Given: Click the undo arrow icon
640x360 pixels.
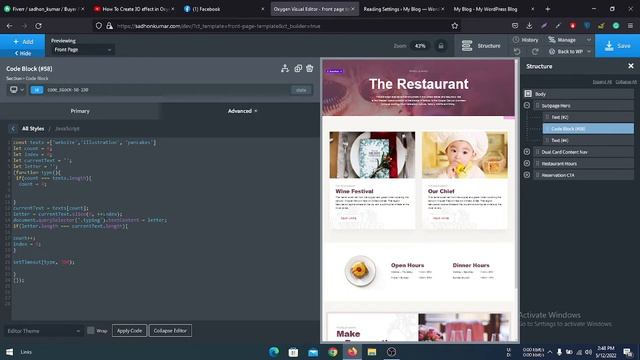Looking at the screenshot, I should [517, 52].
